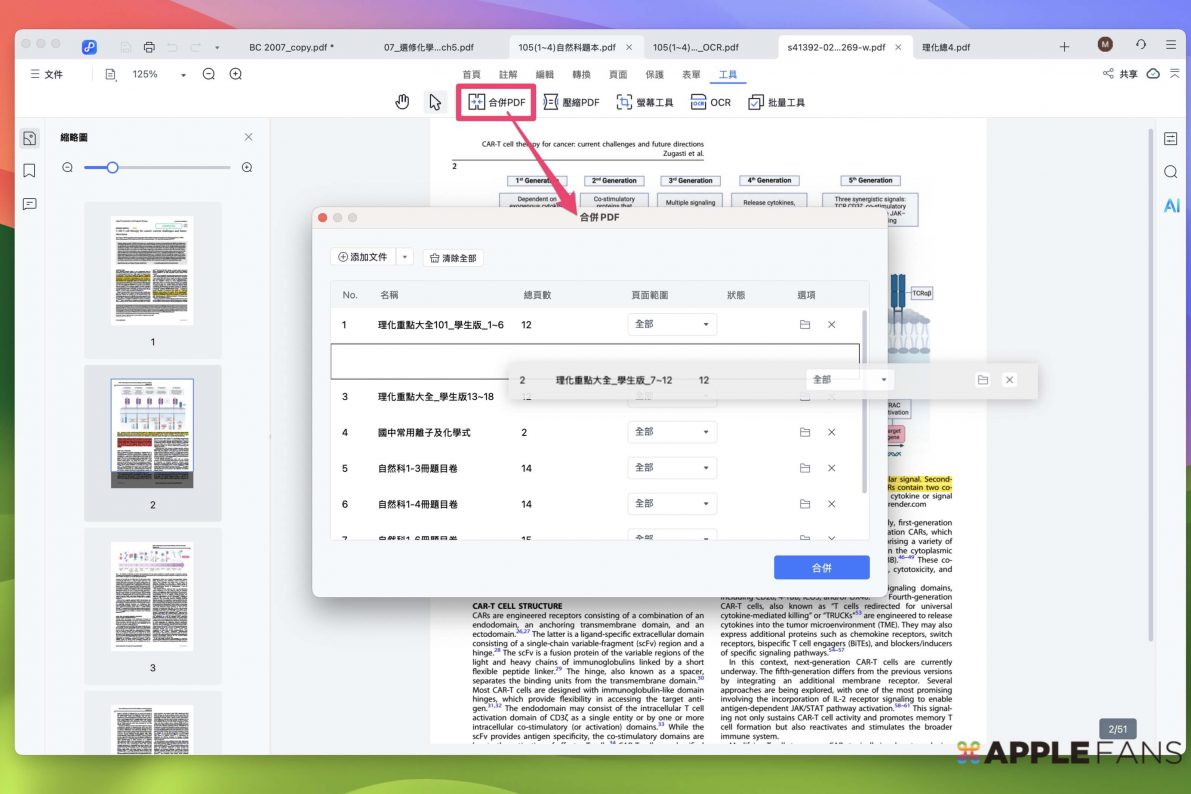Open the 螢幕工具 screen tool

(x=645, y=102)
